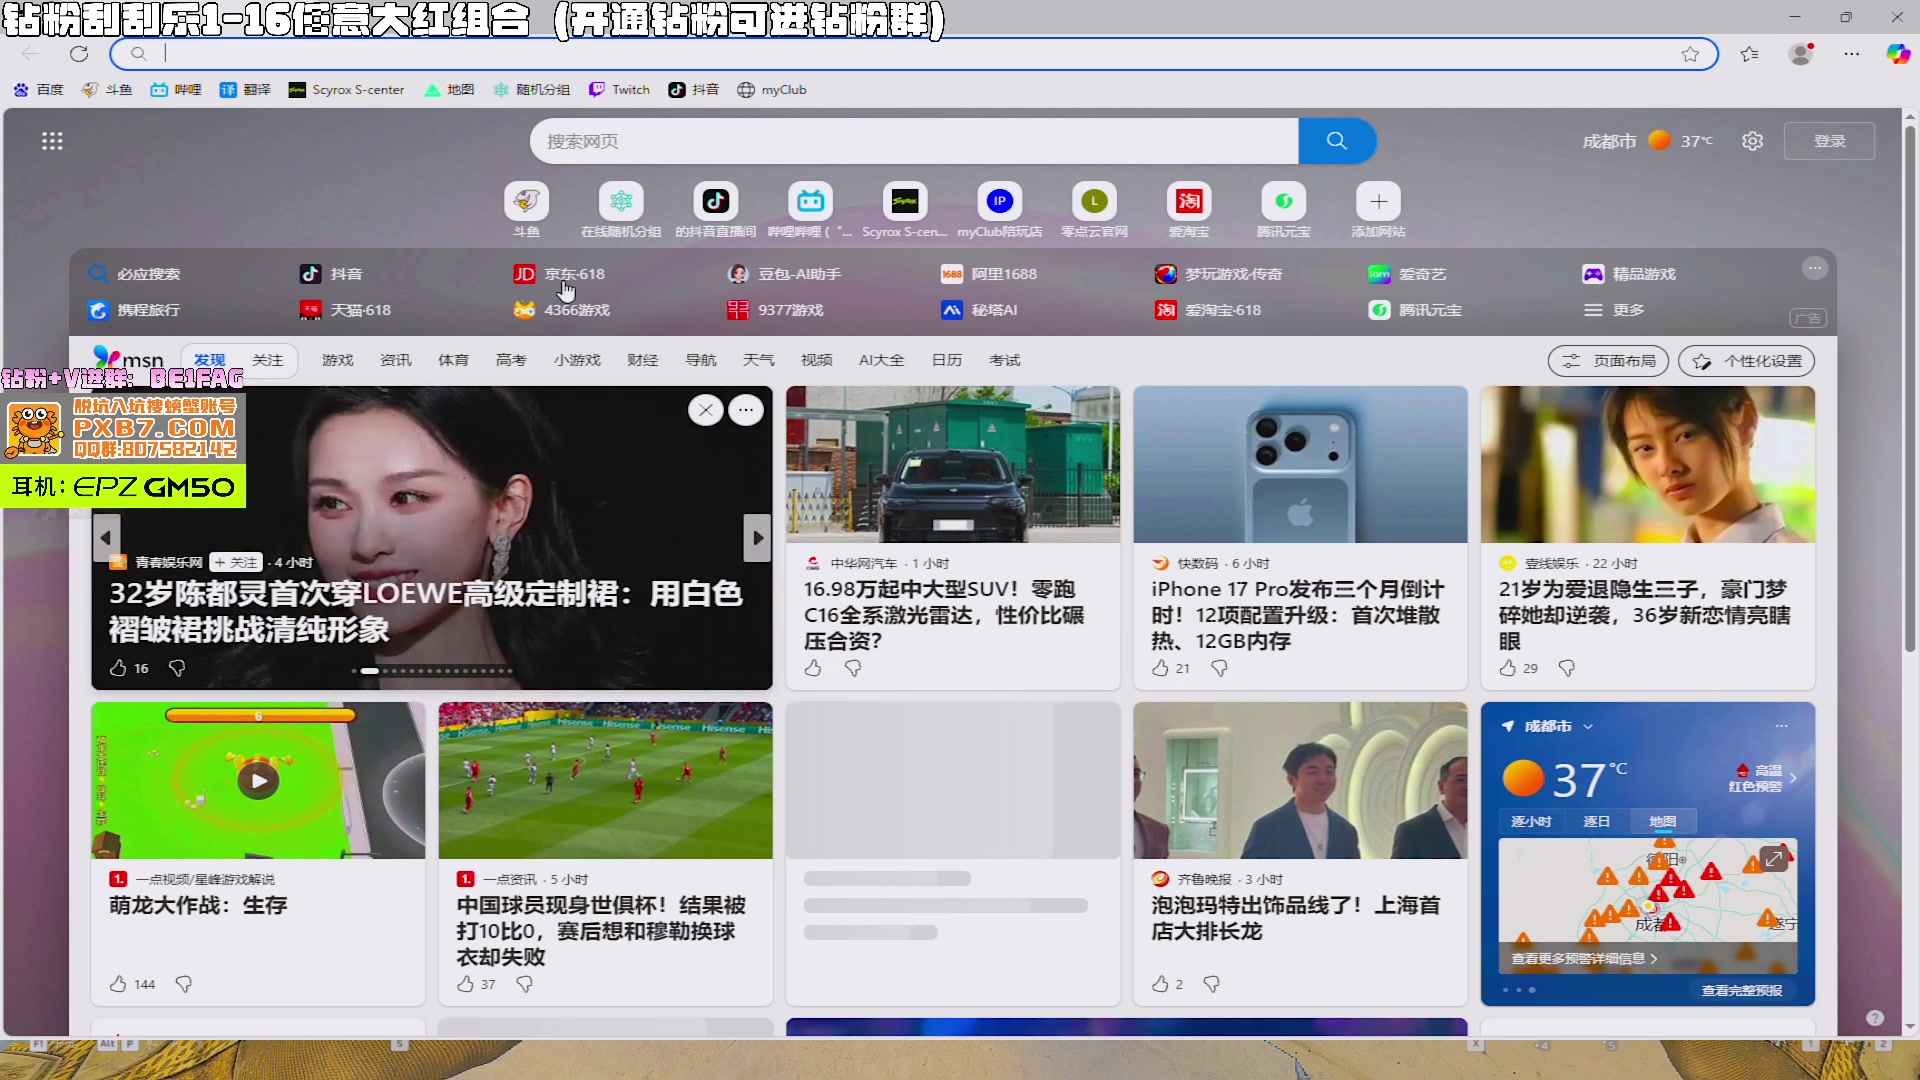This screenshot has width=1920, height=1080.
Task: Select the 逐日 weather tab
Action: [x=1596, y=821]
